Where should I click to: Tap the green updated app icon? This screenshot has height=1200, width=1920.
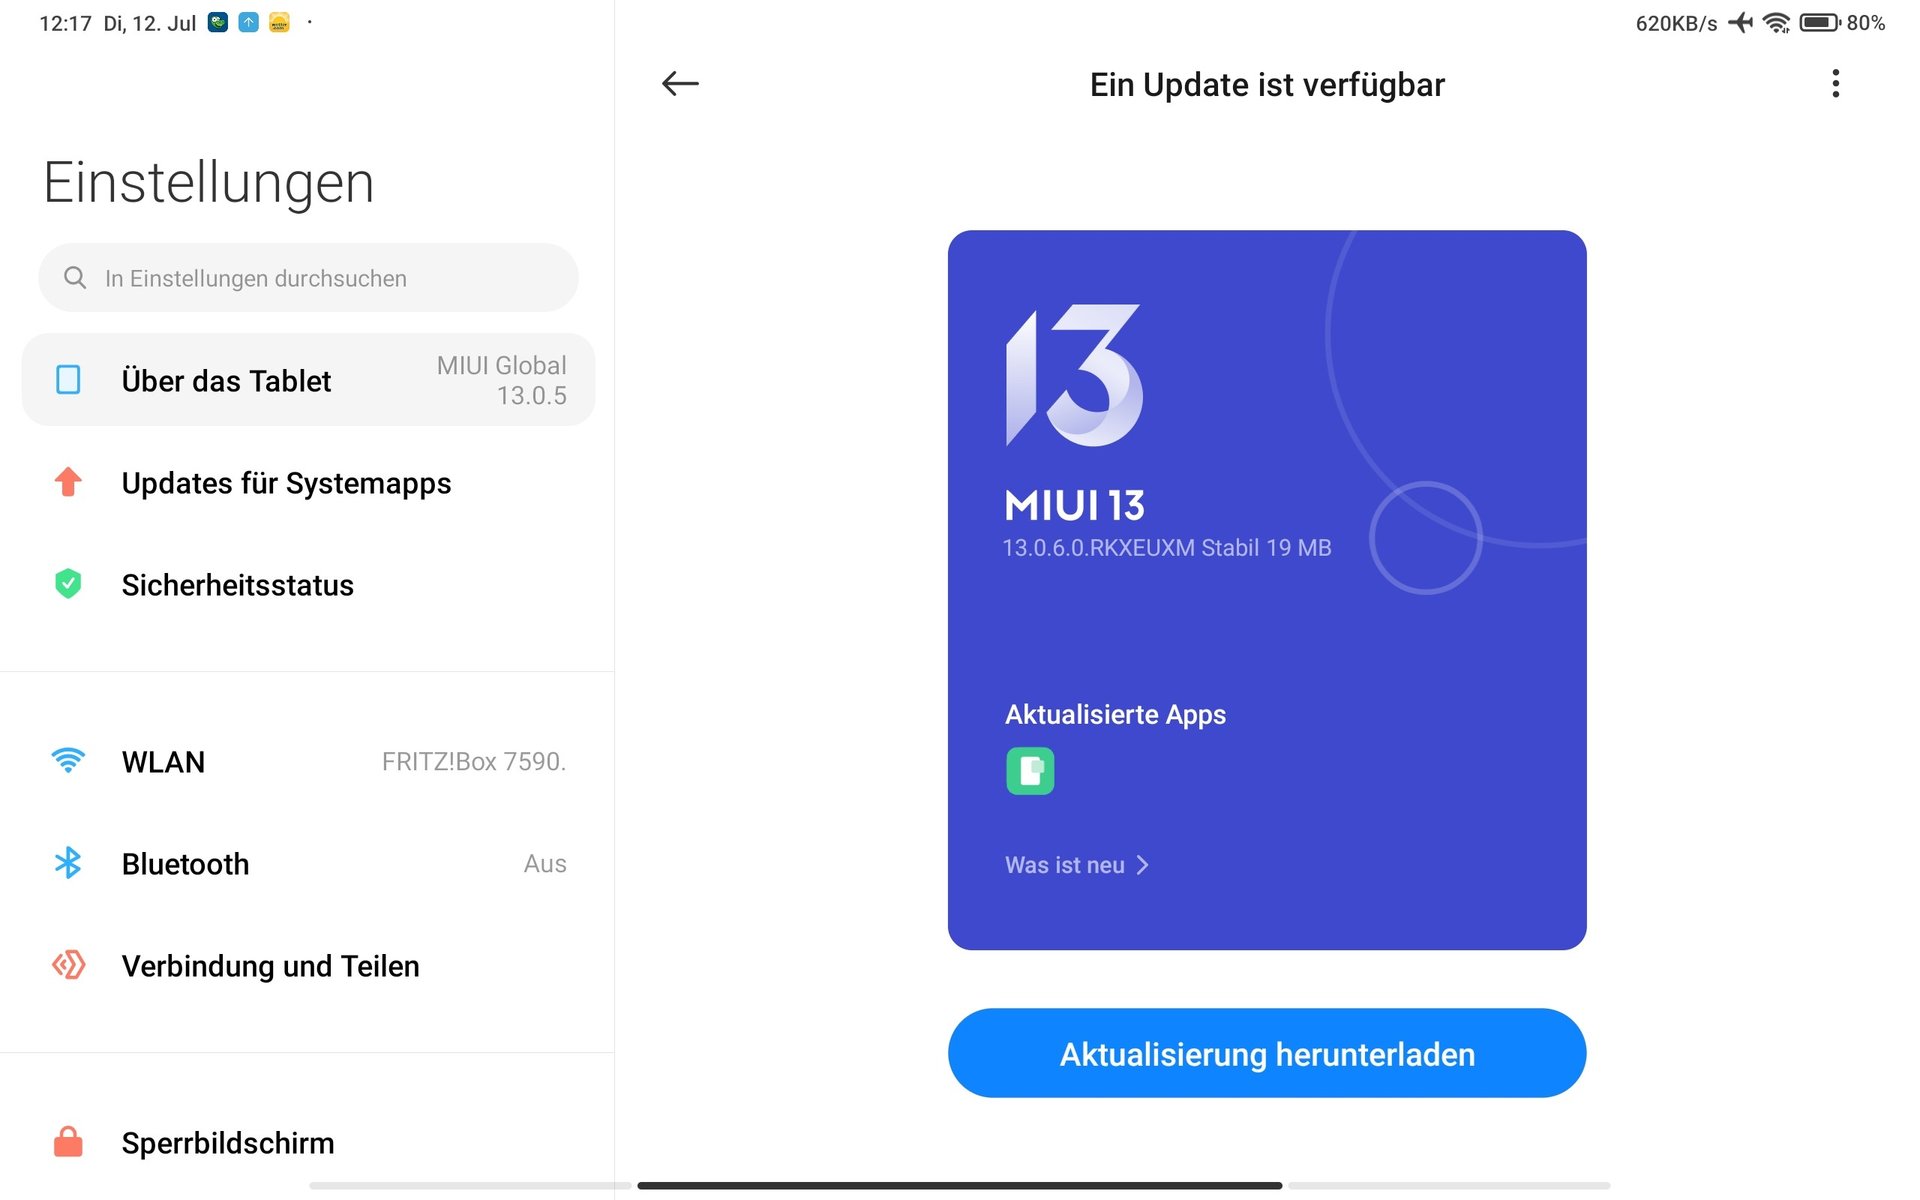1030,771
